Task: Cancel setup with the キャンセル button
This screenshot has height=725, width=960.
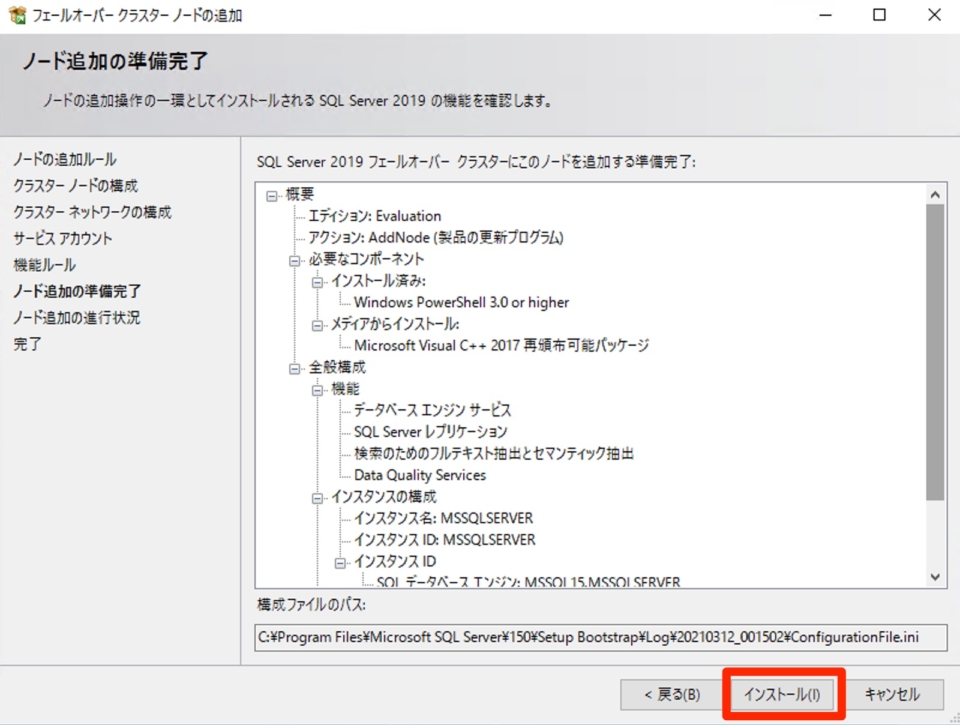Action: click(x=892, y=694)
